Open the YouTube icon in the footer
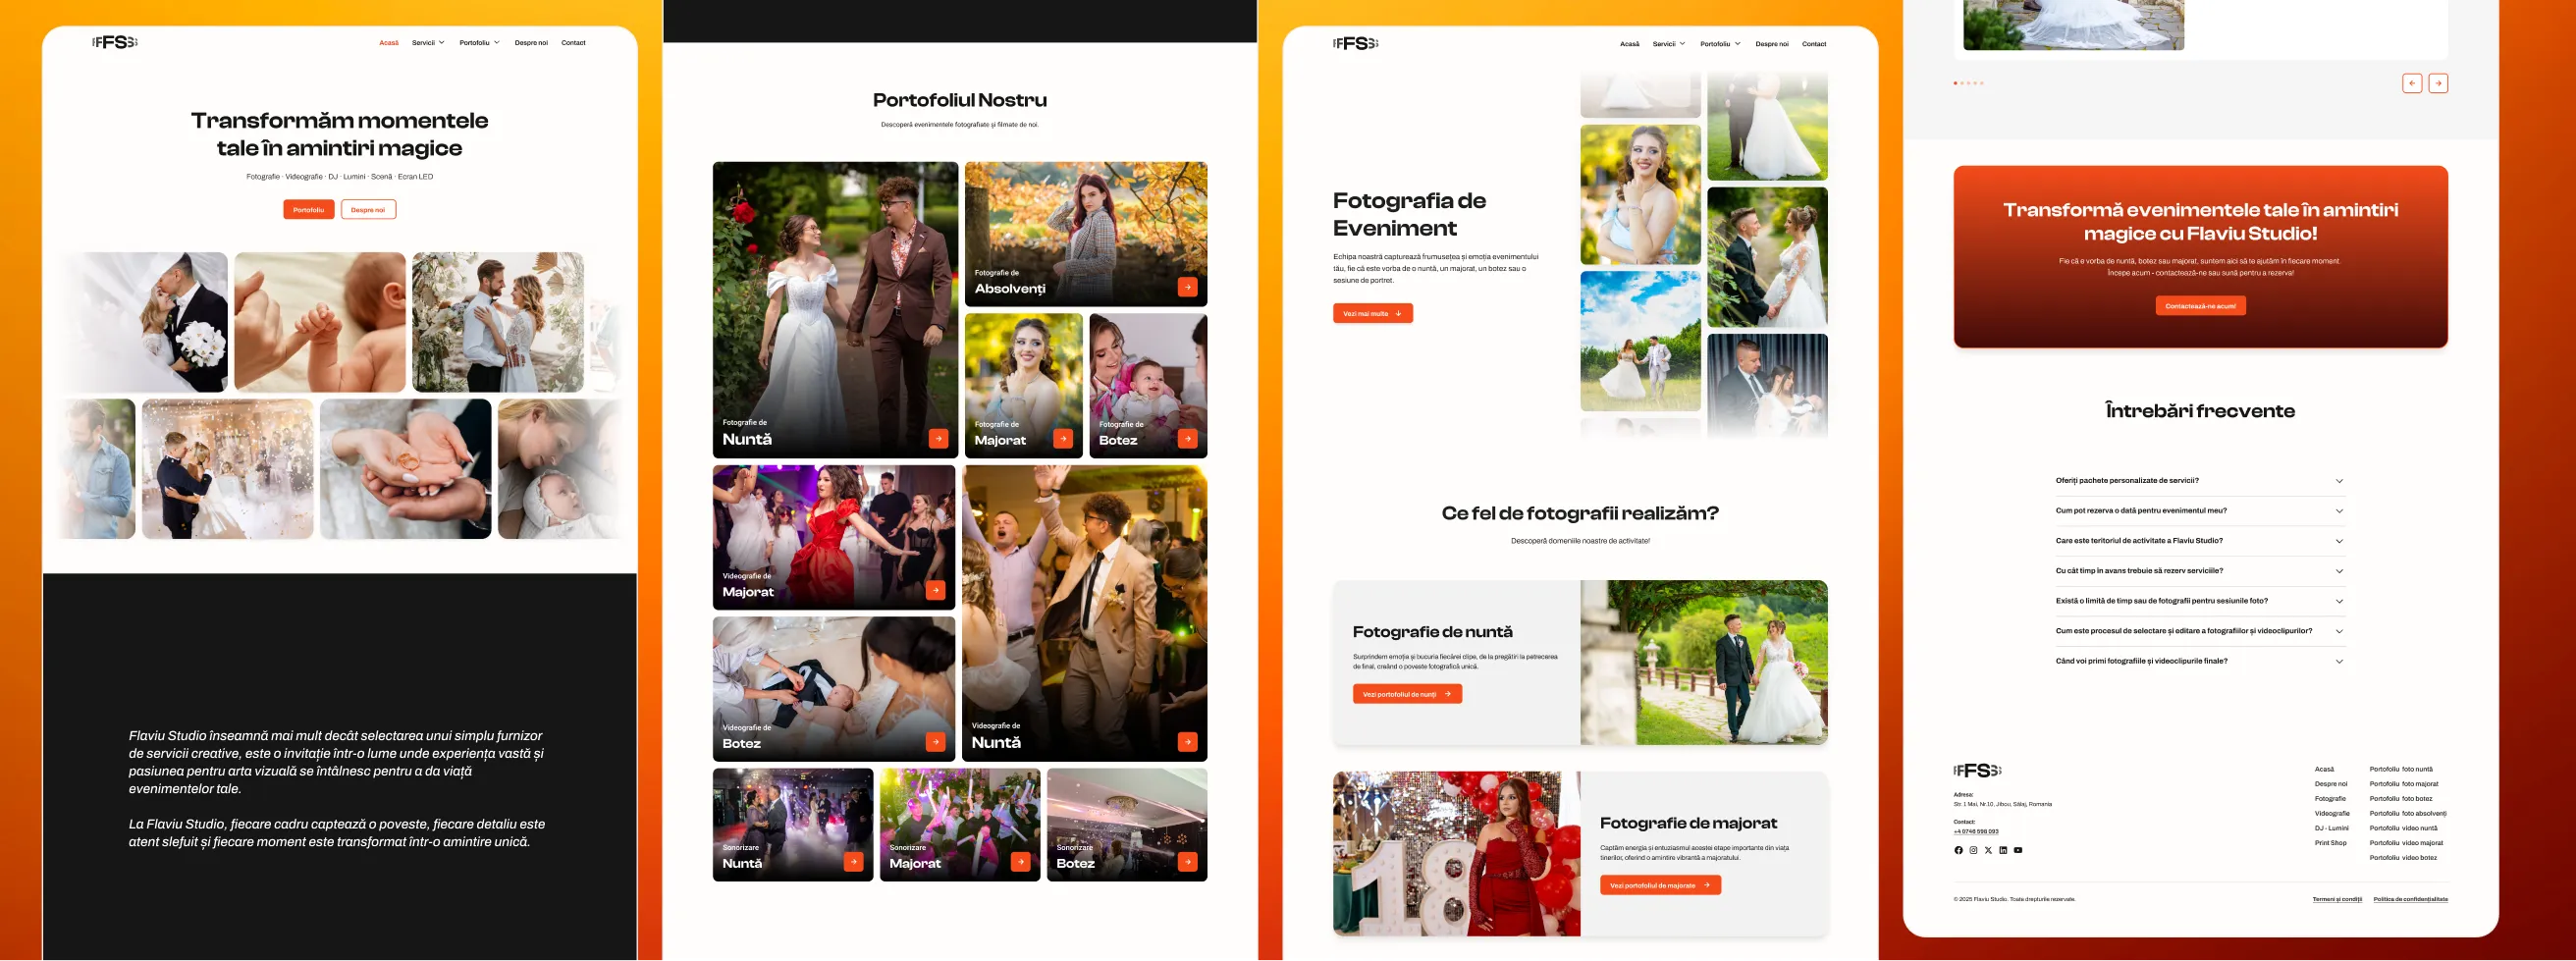The image size is (2576, 961). 2018,850
